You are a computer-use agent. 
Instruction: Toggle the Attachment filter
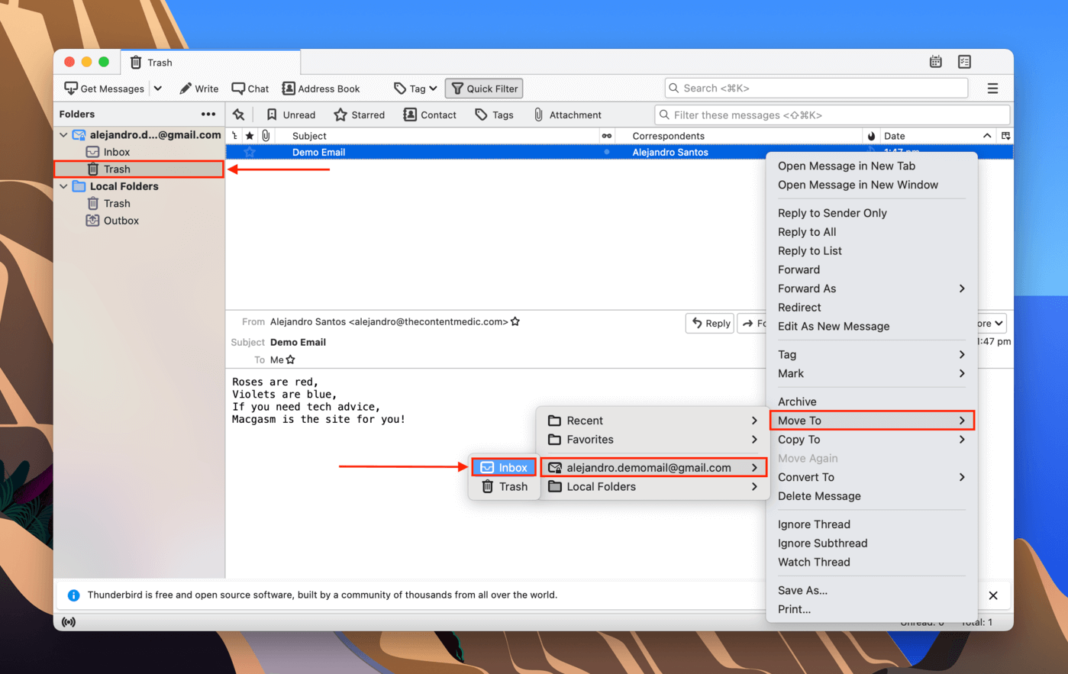pos(567,114)
